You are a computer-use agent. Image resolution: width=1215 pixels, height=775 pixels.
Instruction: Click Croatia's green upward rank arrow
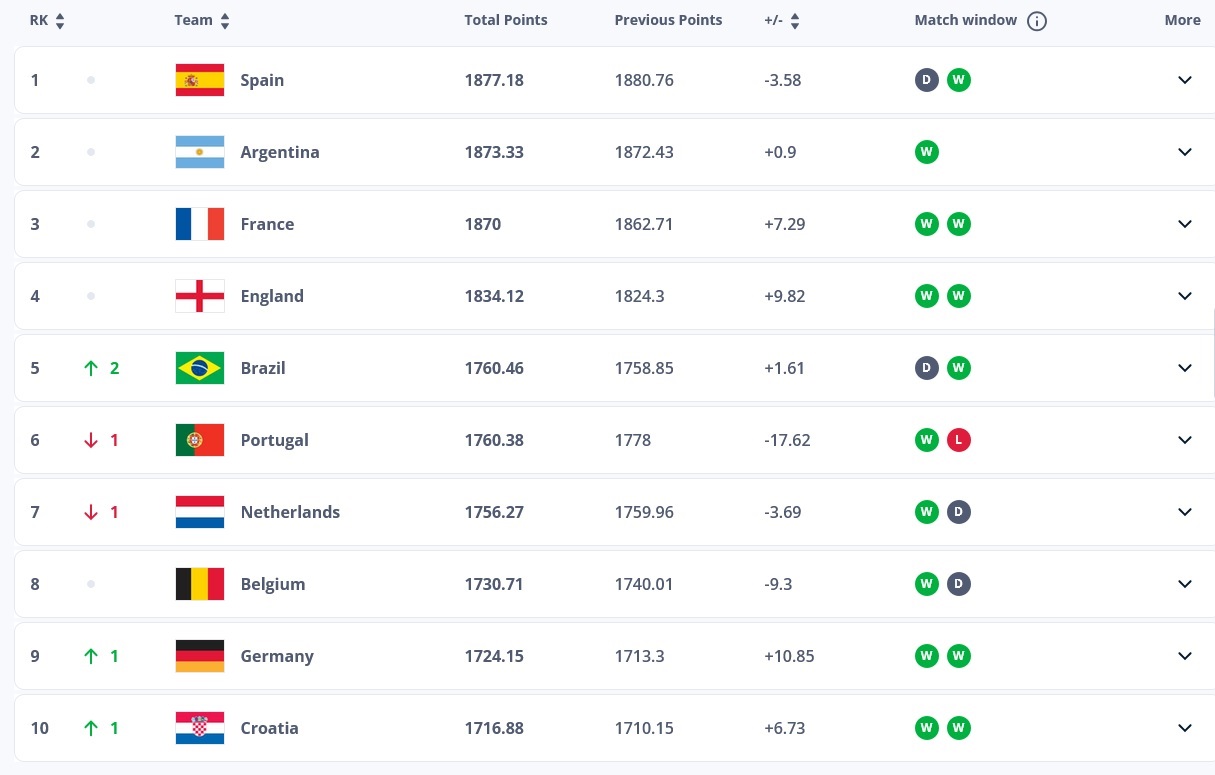[x=89, y=728]
